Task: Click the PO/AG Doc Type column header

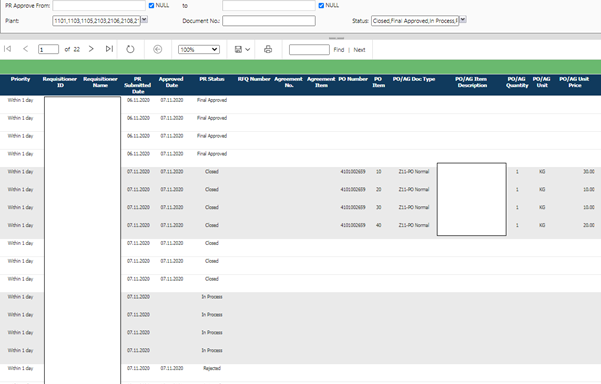Action: click(x=414, y=79)
